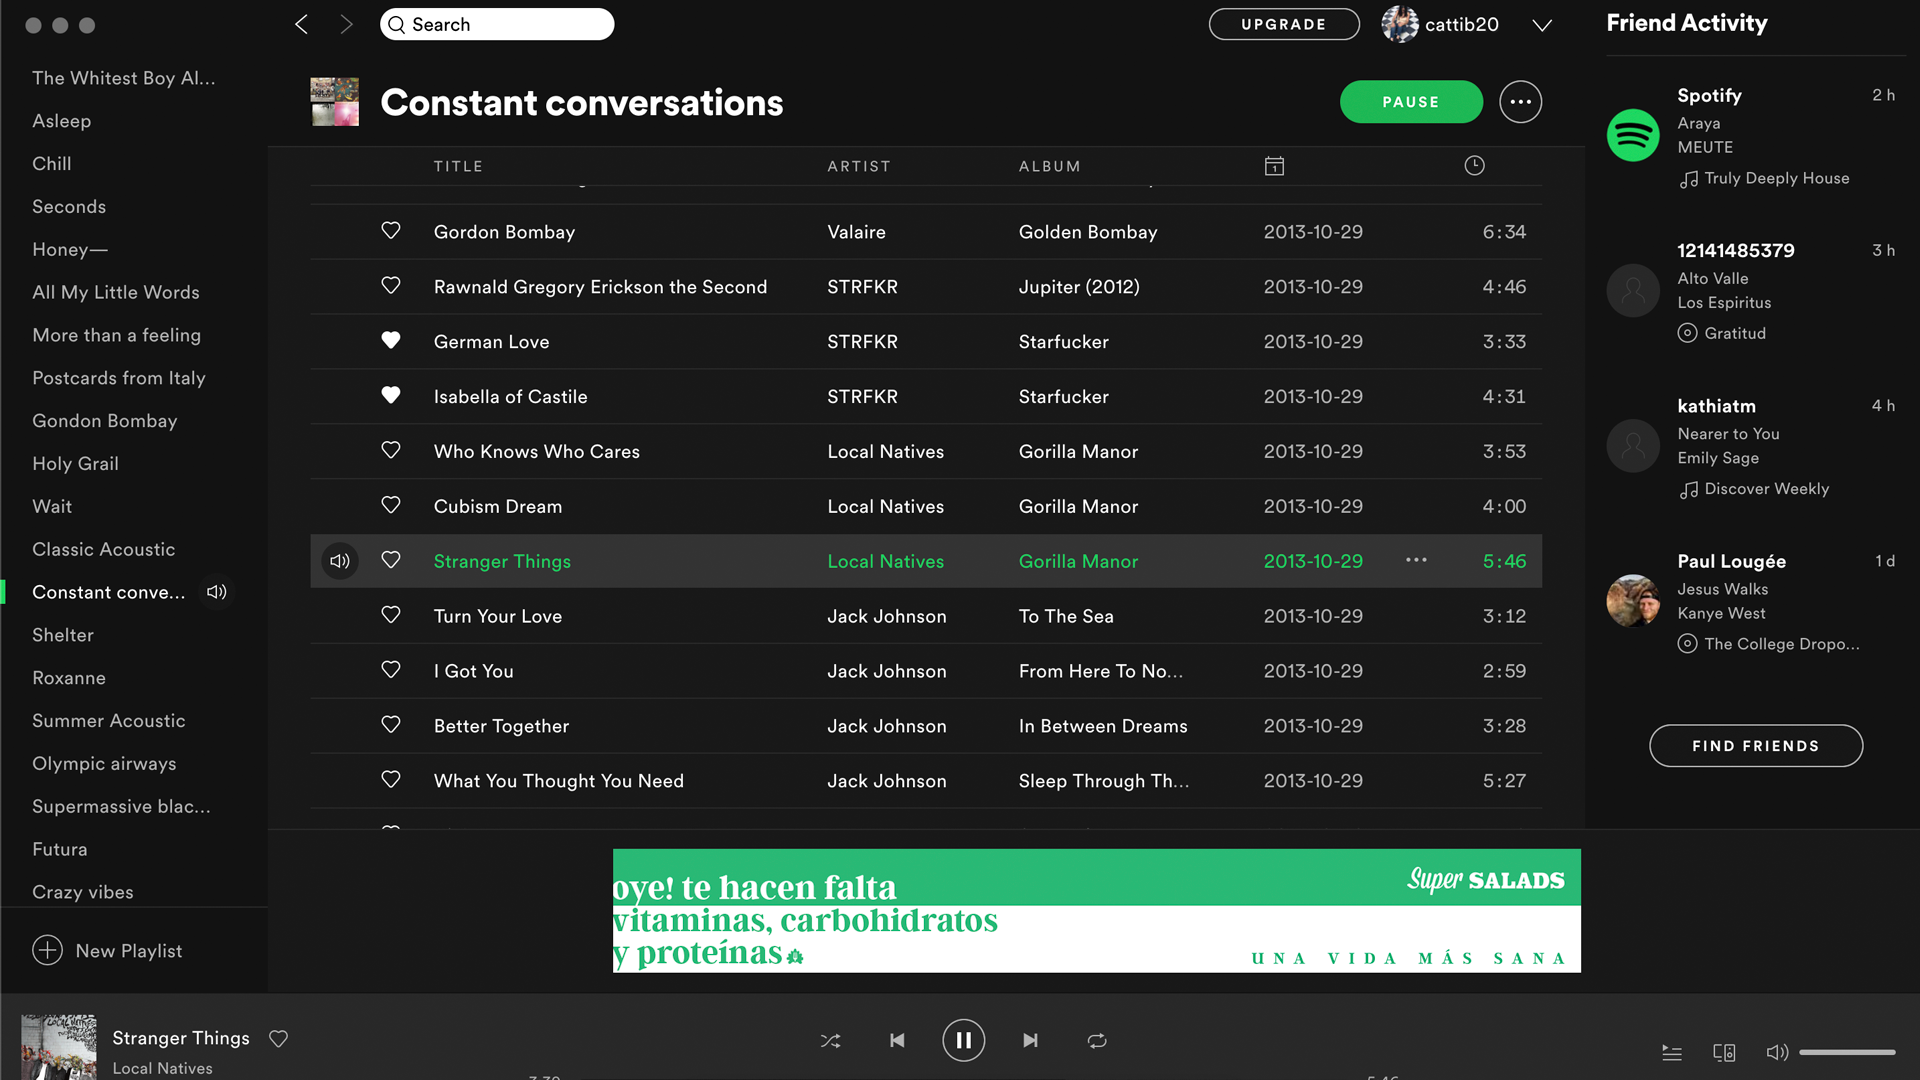Pause playback with the circular button

(x=963, y=1040)
